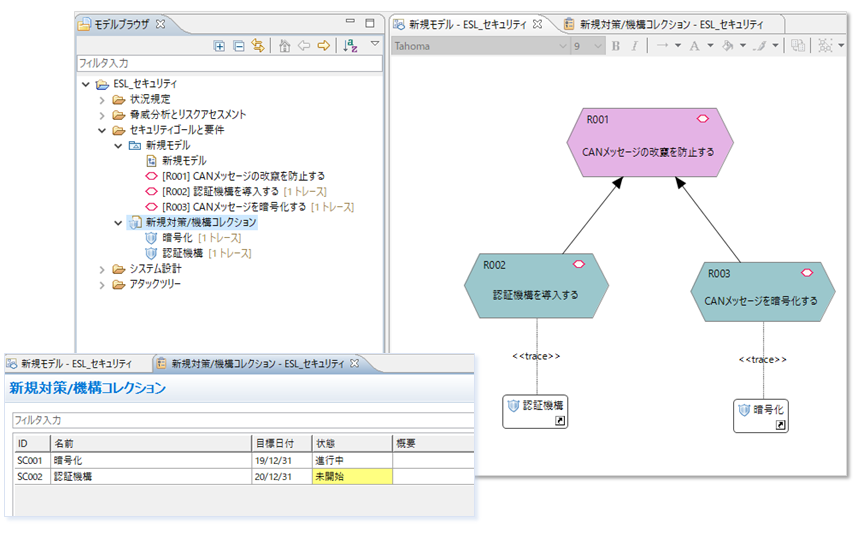862x544 pixels.
Task: Click shortcut arrow icon on 認証機構 box
Action: coord(560,421)
